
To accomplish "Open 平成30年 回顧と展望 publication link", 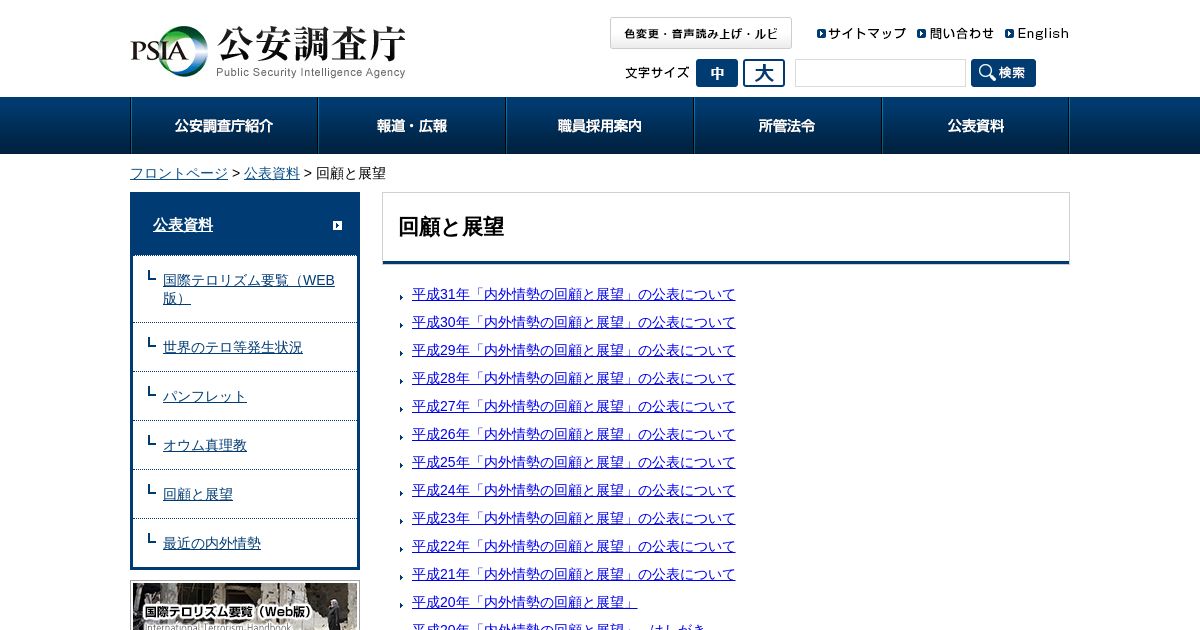I will tap(574, 322).
